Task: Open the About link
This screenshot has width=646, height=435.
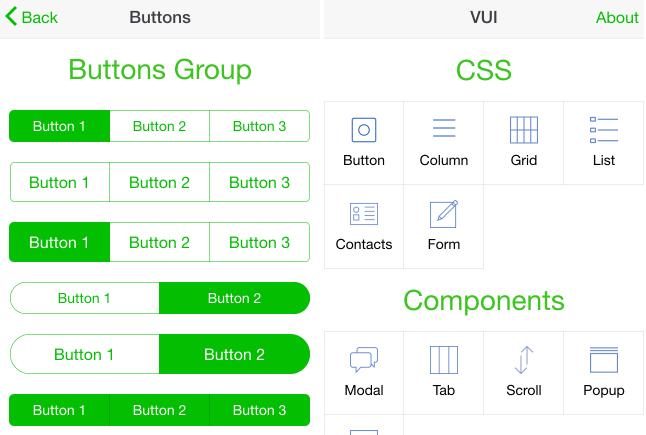Action: click(617, 18)
